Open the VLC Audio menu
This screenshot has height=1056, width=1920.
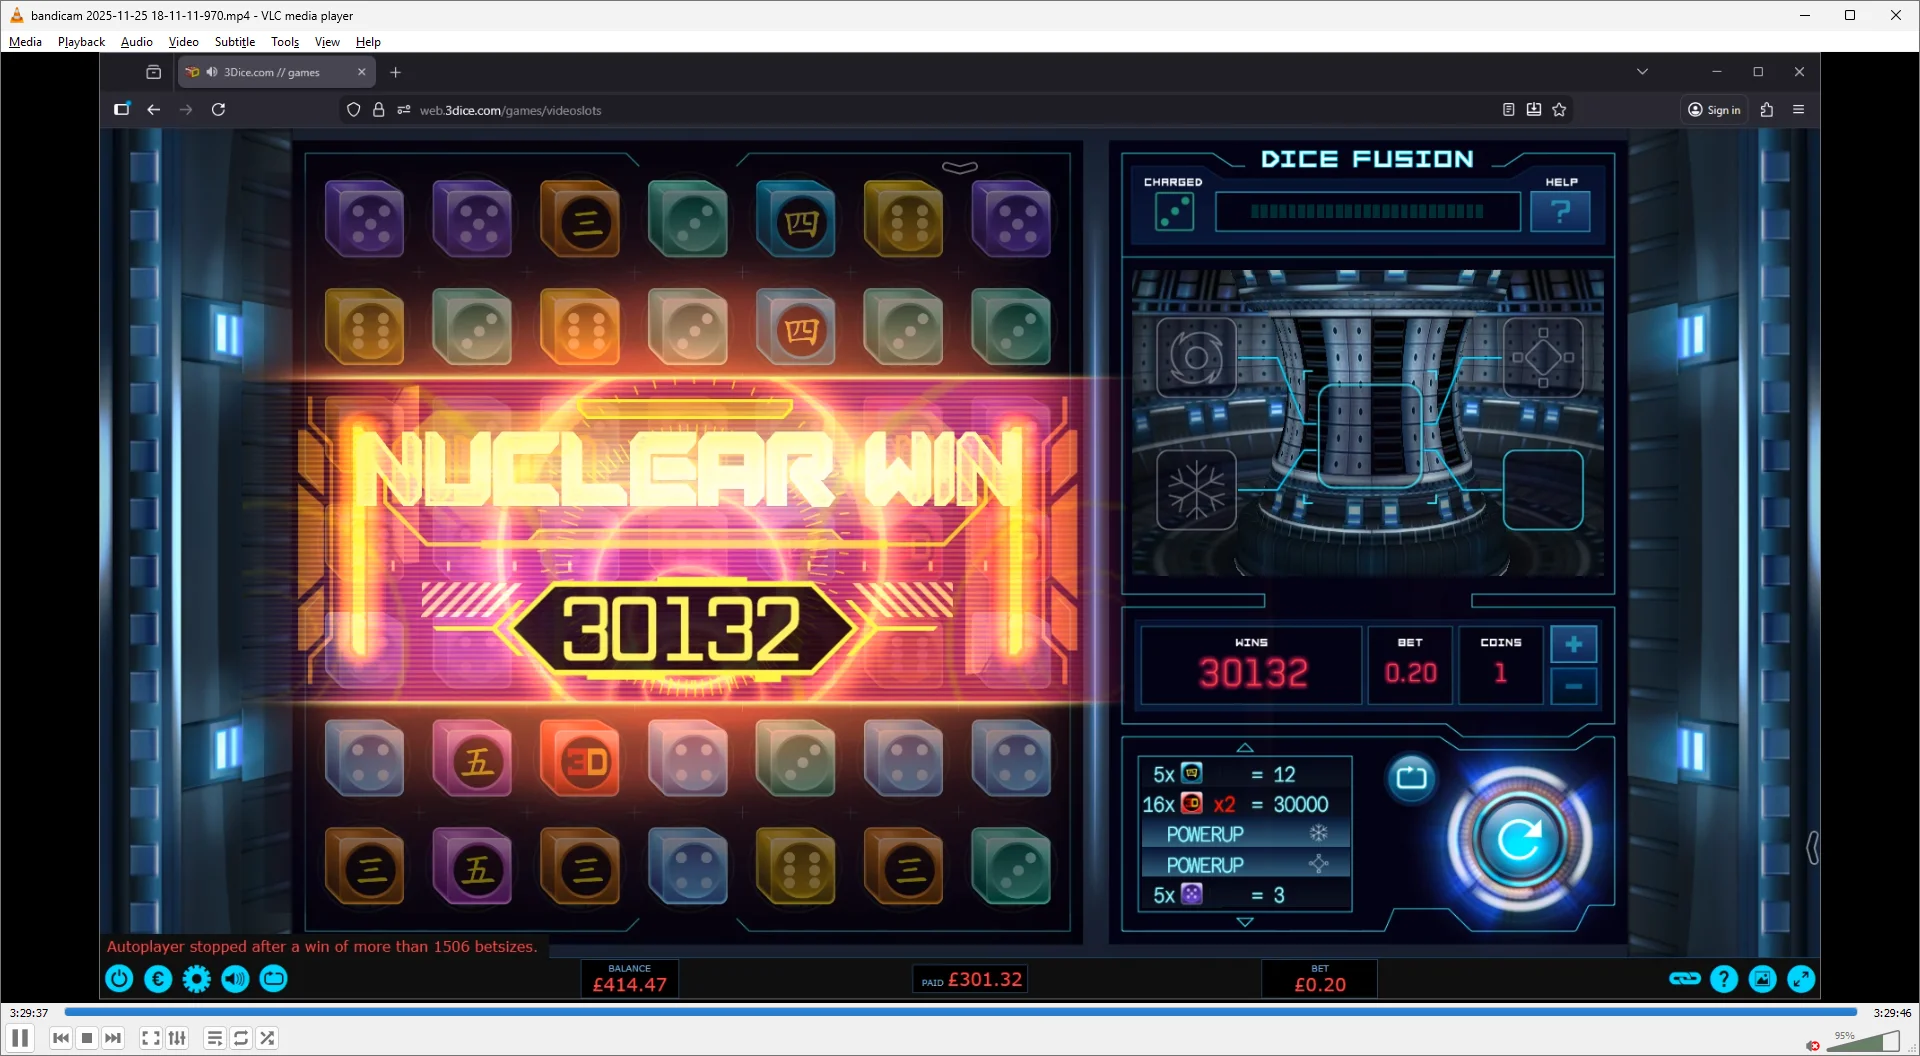pyautogui.click(x=137, y=42)
